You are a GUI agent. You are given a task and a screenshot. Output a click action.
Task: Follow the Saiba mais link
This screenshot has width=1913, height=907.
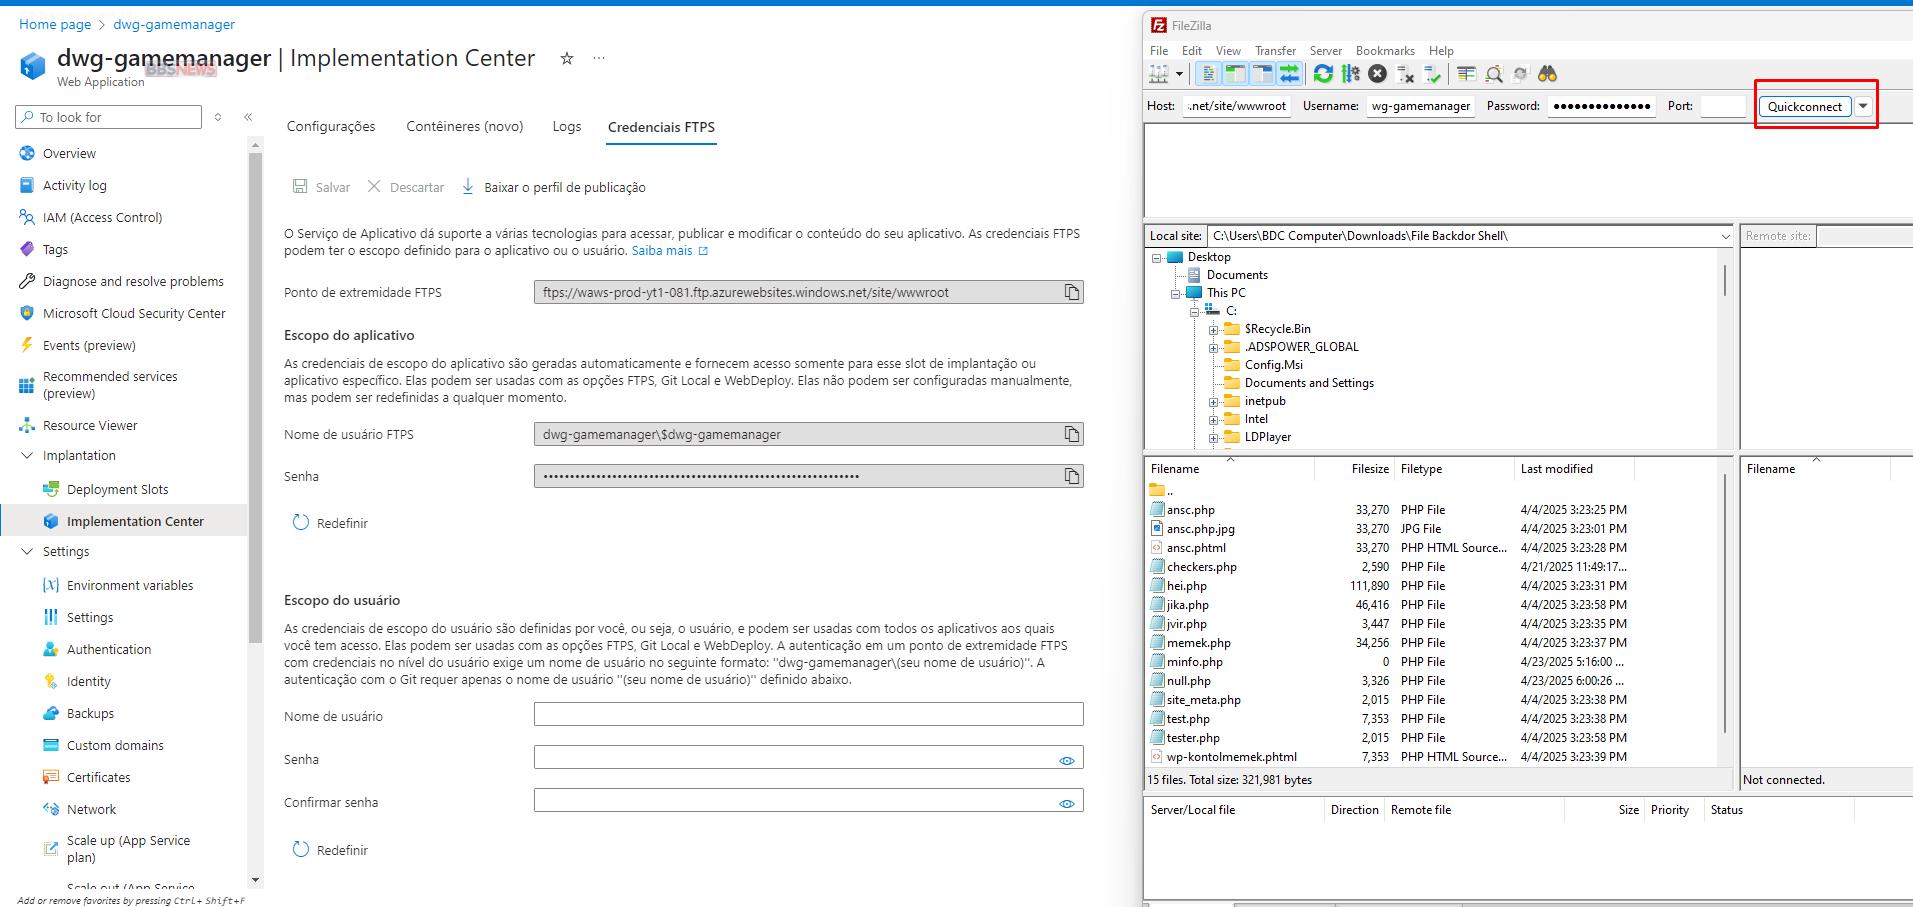pos(662,251)
